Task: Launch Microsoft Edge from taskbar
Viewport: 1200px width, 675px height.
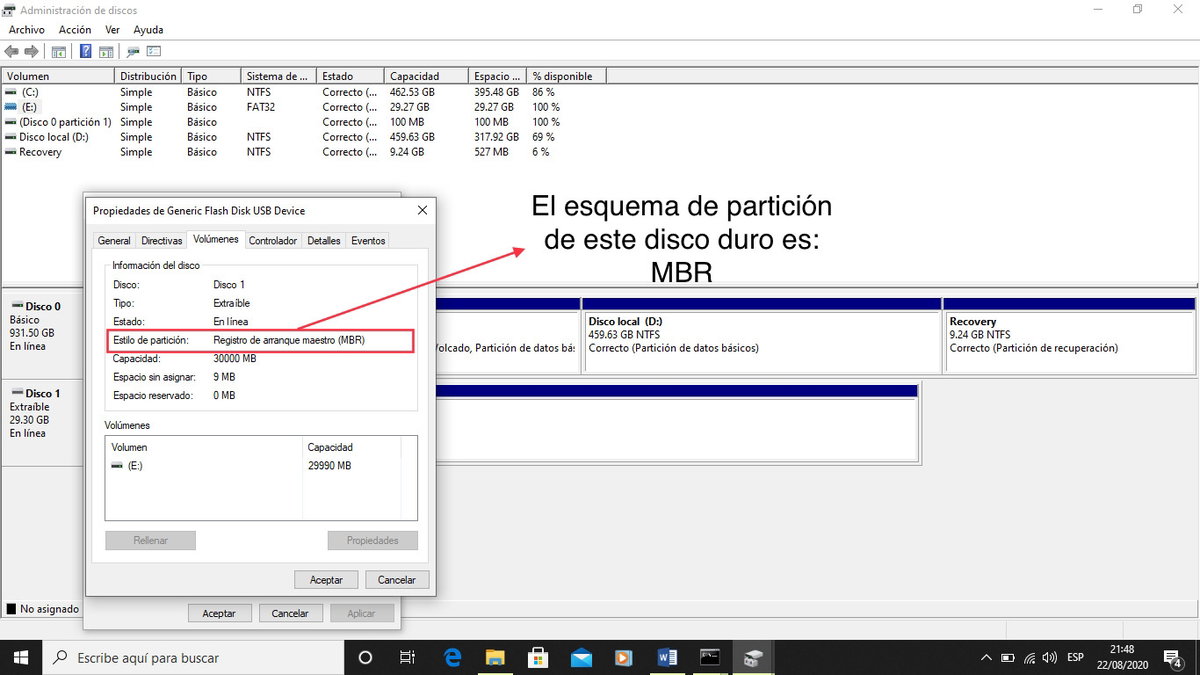Action: [x=452, y=657]
